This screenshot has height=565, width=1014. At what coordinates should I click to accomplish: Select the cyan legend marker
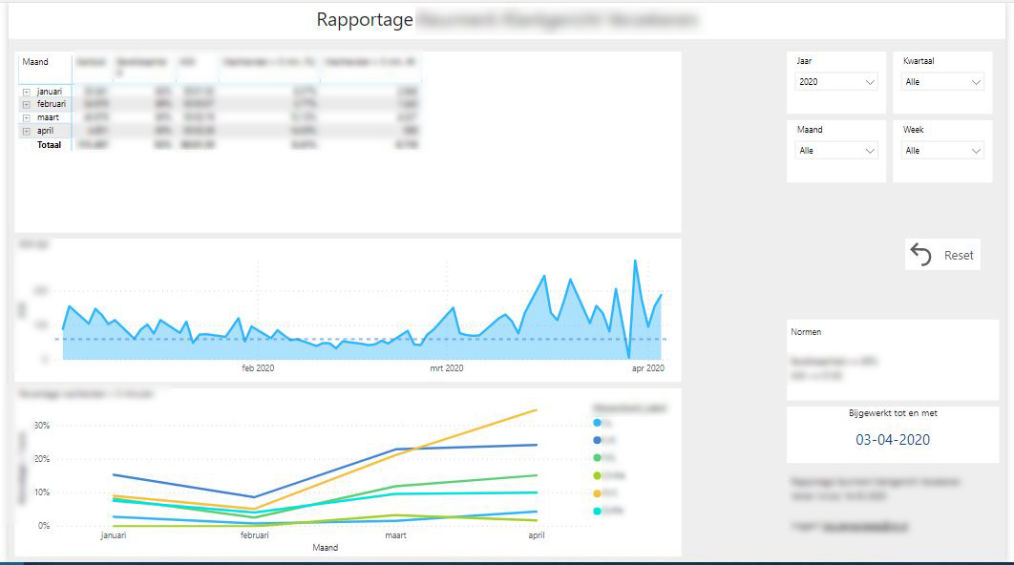(x=597, y=511)
